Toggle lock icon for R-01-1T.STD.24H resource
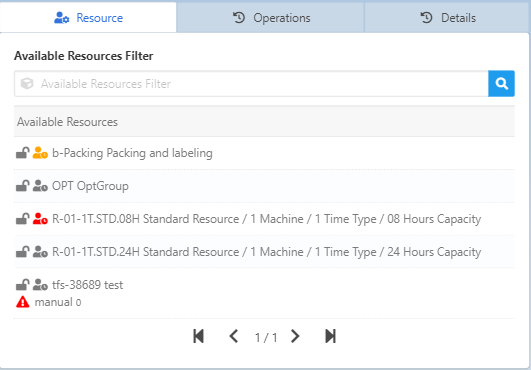 tap(22, 252)
